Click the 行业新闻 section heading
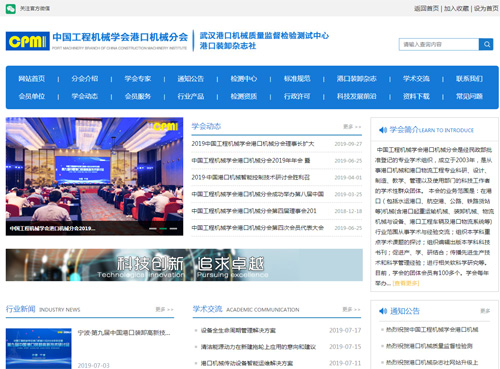Viewport: 500px width, 369px height. click(x=20, y=309)
